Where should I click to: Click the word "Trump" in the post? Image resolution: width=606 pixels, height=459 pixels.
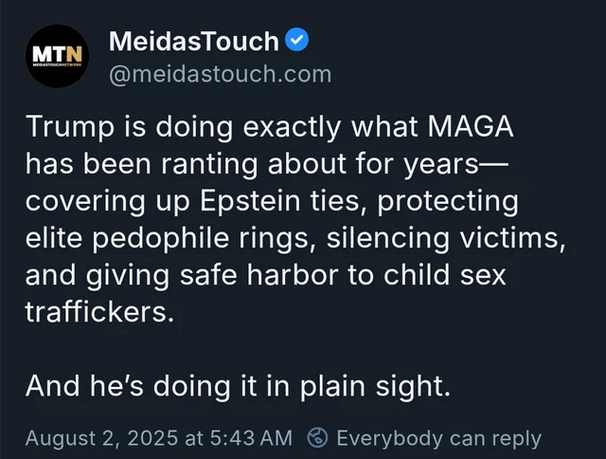click(x=70, y=128)
